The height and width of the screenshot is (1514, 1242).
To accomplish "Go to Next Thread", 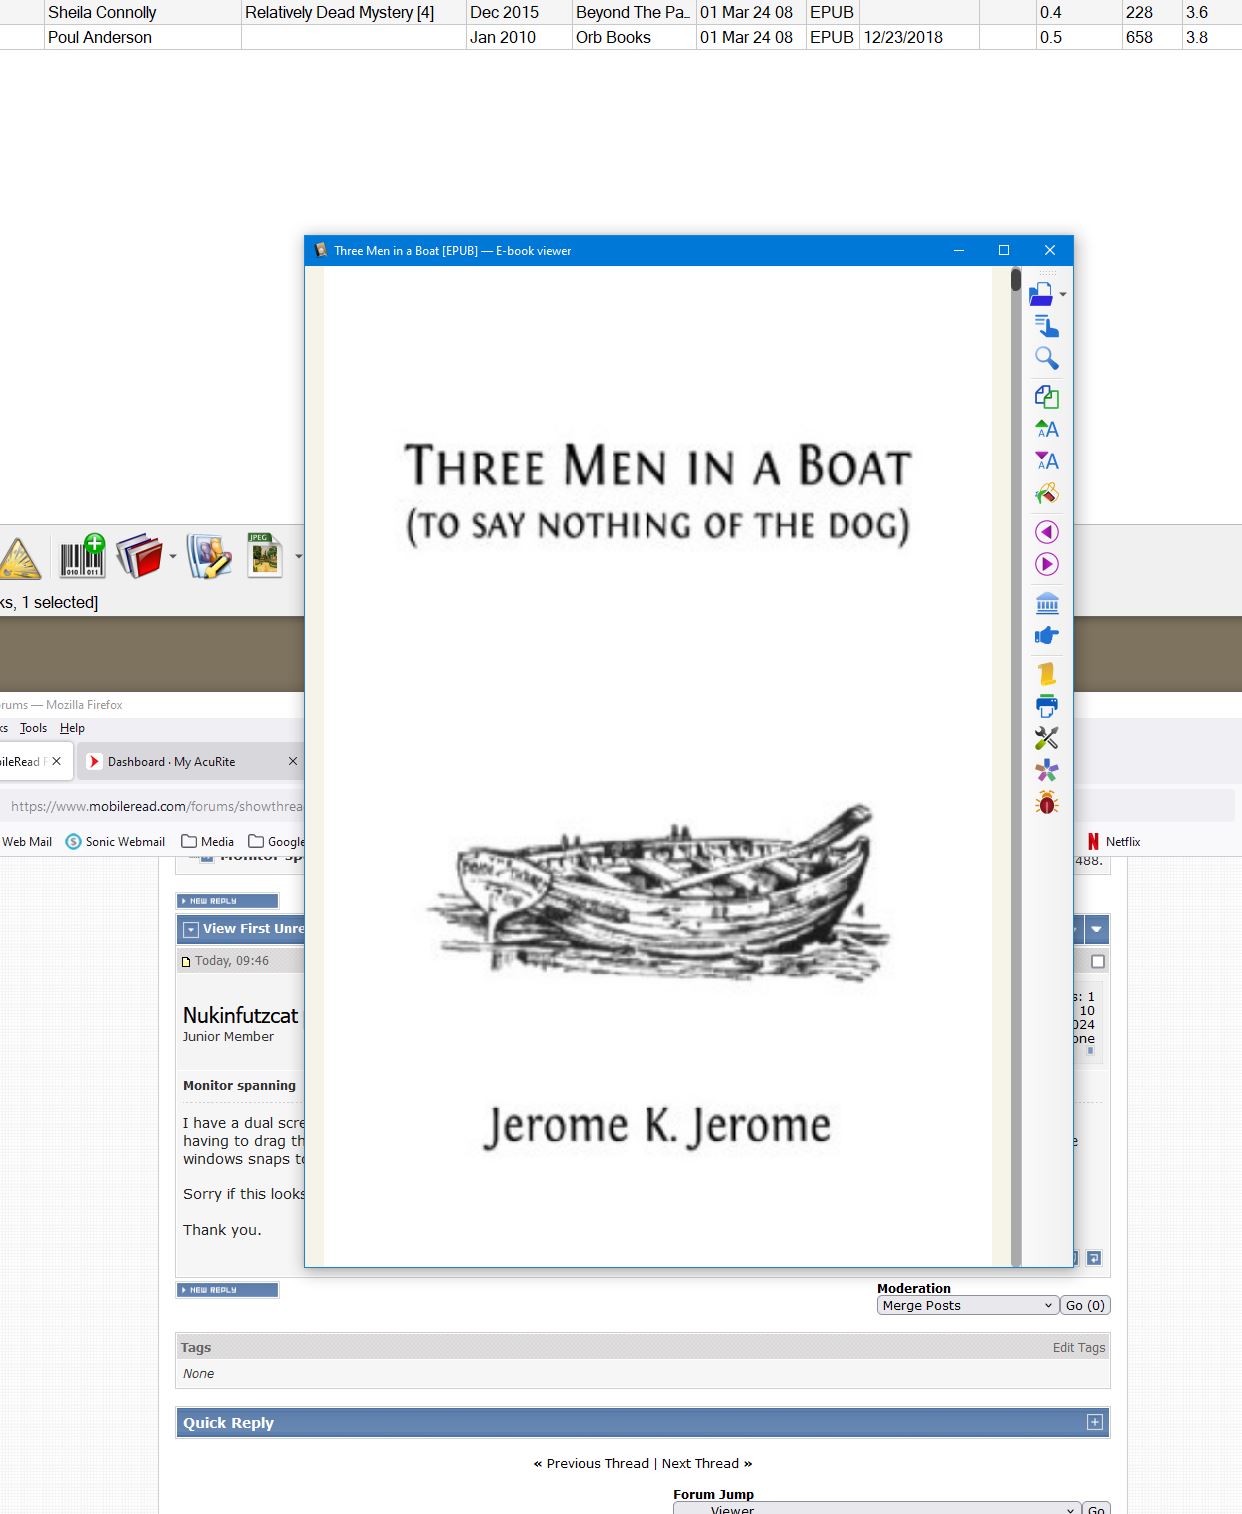I will pos(700,1463).
